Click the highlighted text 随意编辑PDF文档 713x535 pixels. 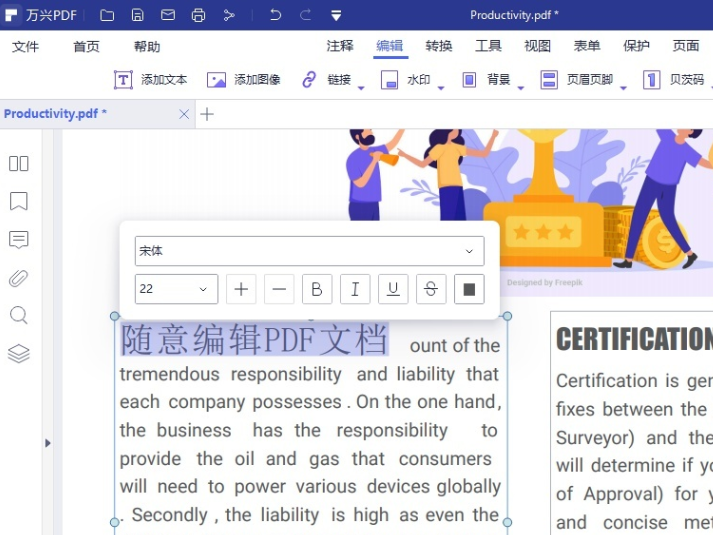254,339
